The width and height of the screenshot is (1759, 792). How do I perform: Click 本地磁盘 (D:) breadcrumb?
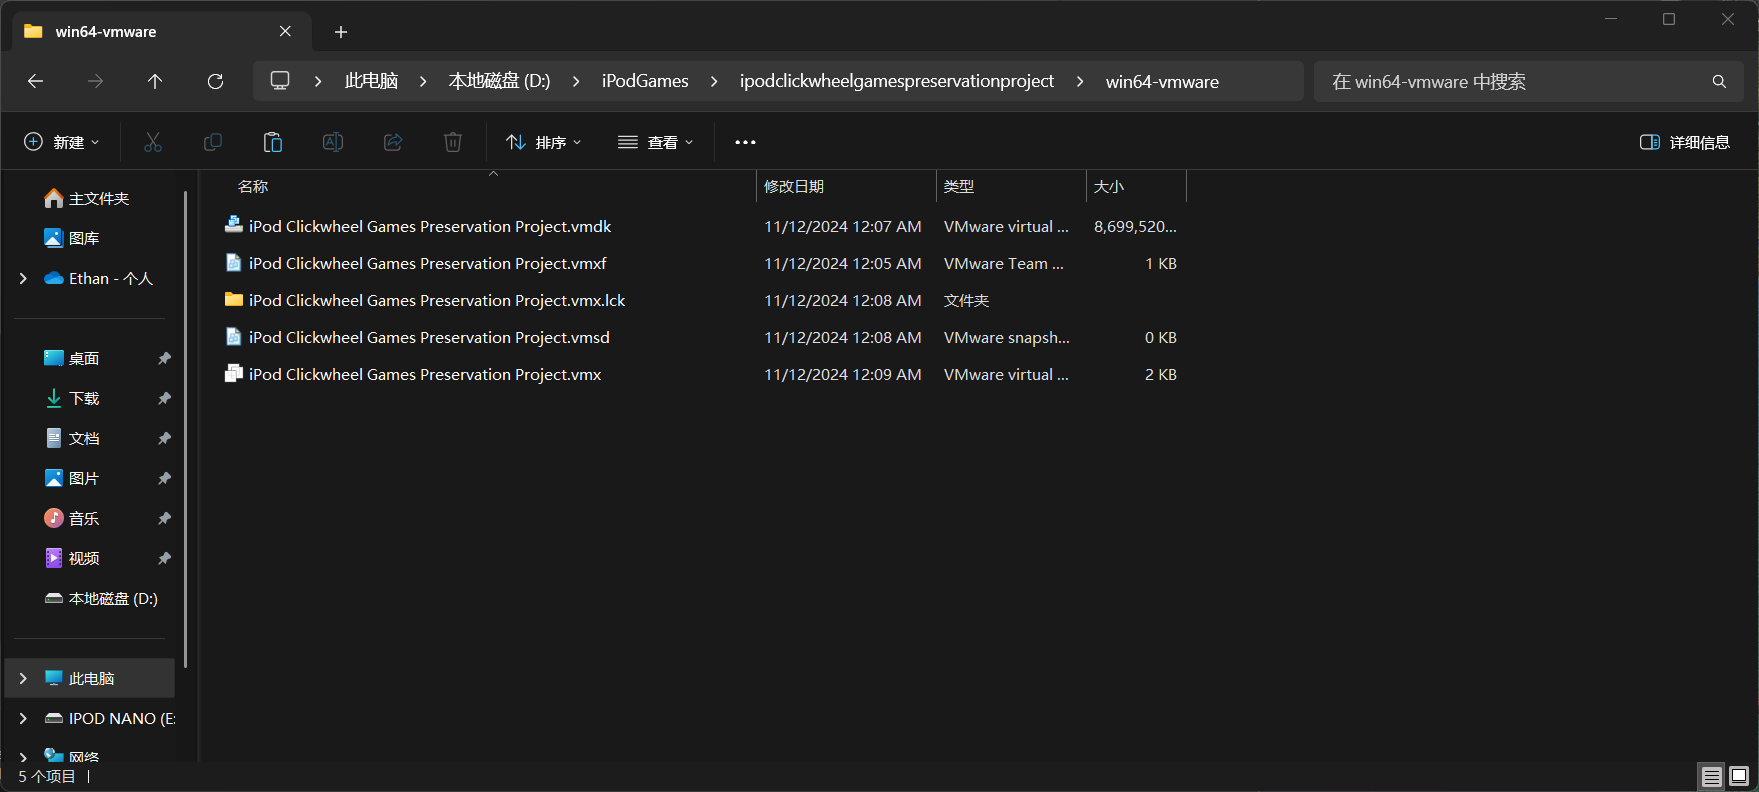(499, 81)
